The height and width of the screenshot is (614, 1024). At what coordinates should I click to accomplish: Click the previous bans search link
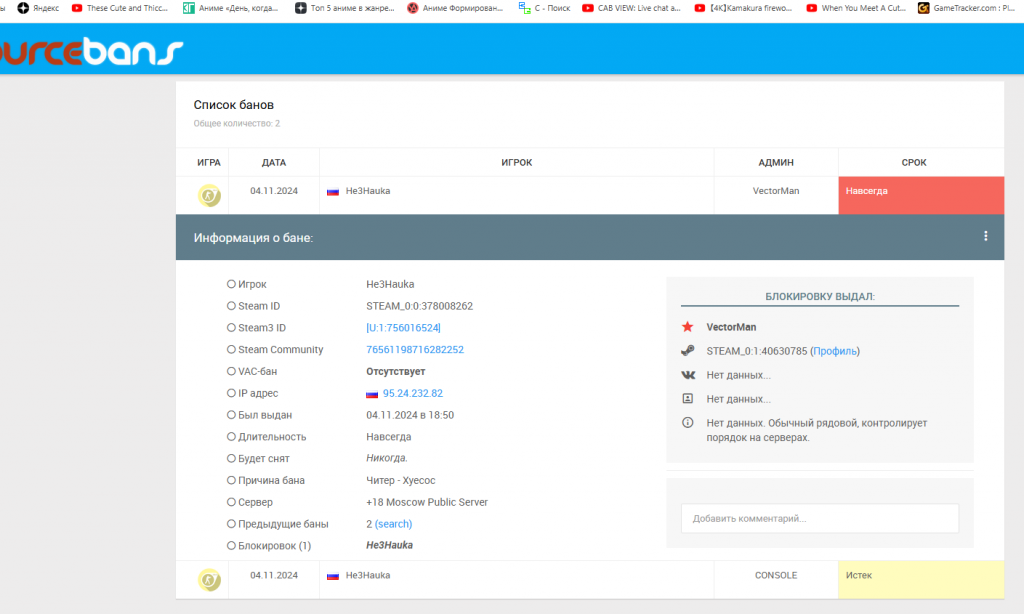point(393,524)
